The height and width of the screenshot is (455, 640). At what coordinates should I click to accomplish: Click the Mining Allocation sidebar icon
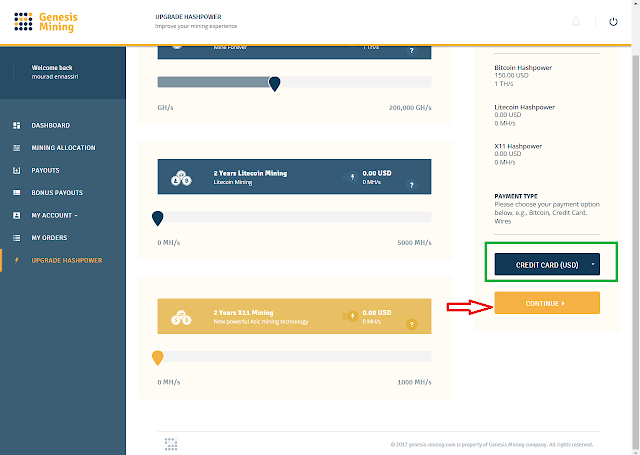coord(16,148)
